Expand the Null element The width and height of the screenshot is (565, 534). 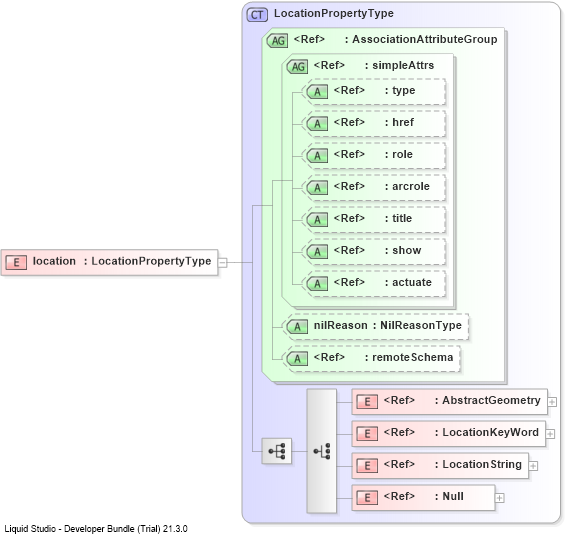tap(499, 498)
